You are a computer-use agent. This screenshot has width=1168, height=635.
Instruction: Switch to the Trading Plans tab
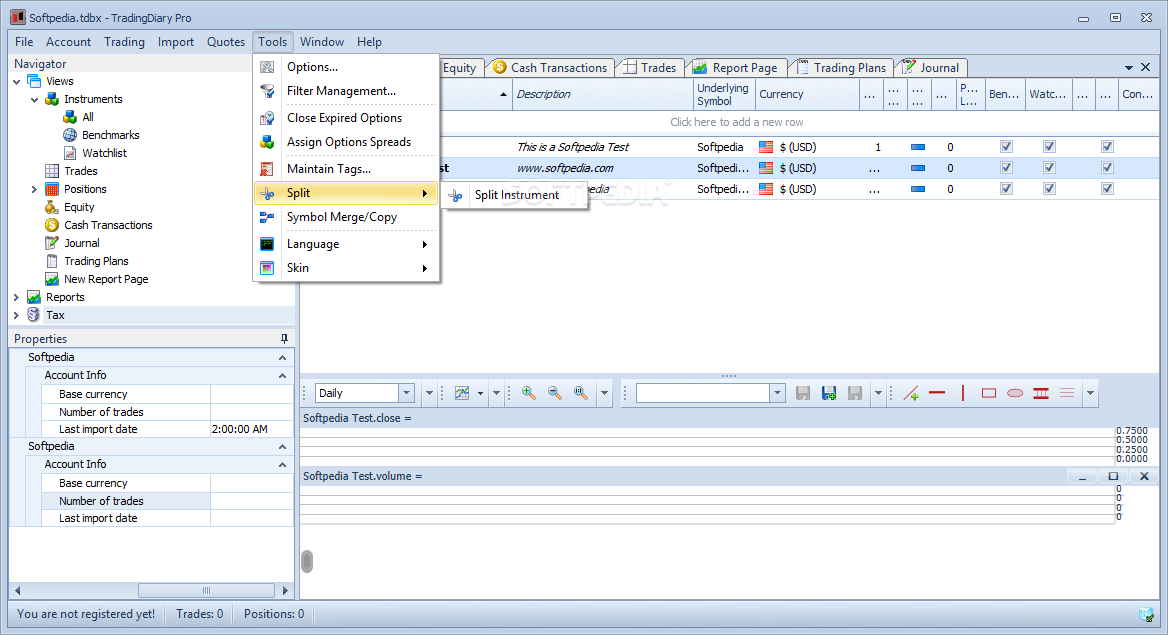click(x=842, y=68)
